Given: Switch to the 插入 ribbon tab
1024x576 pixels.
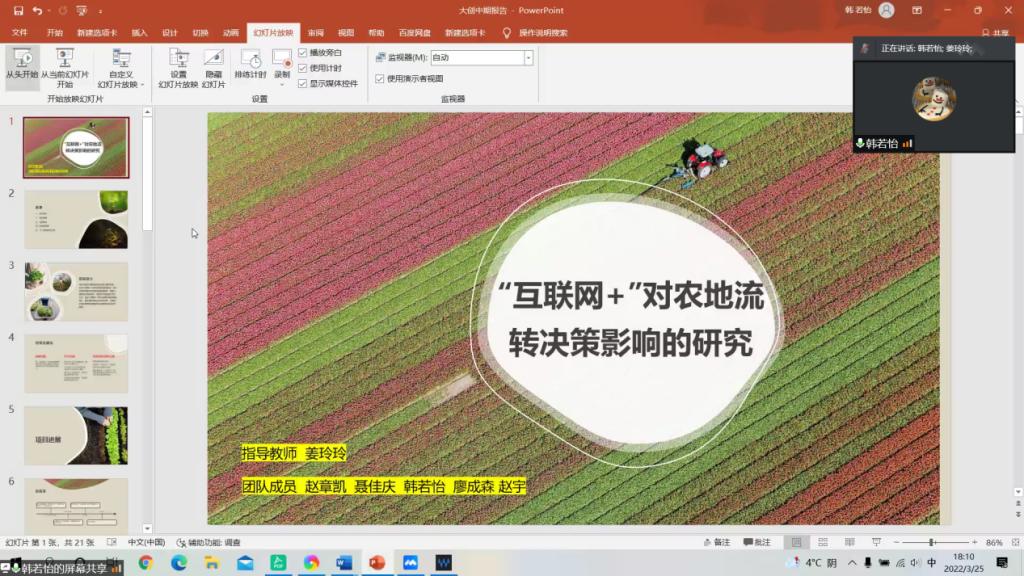Looking at the screenshot, I should pos(139,32).
